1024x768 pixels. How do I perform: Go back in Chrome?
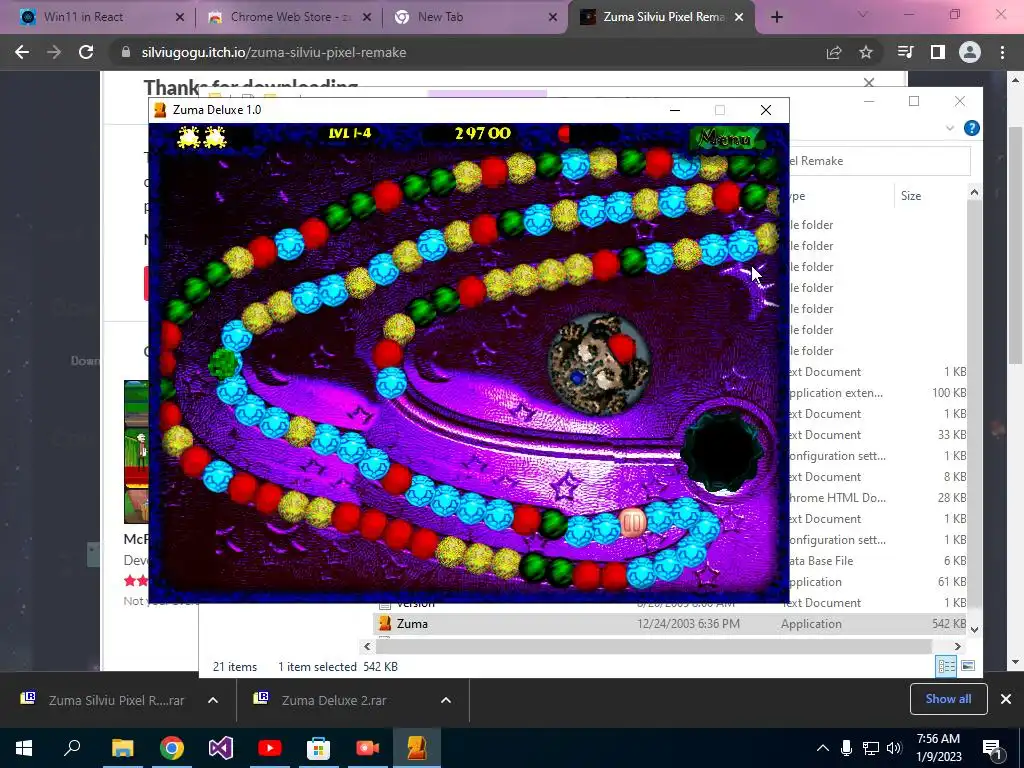click(22, 52)
